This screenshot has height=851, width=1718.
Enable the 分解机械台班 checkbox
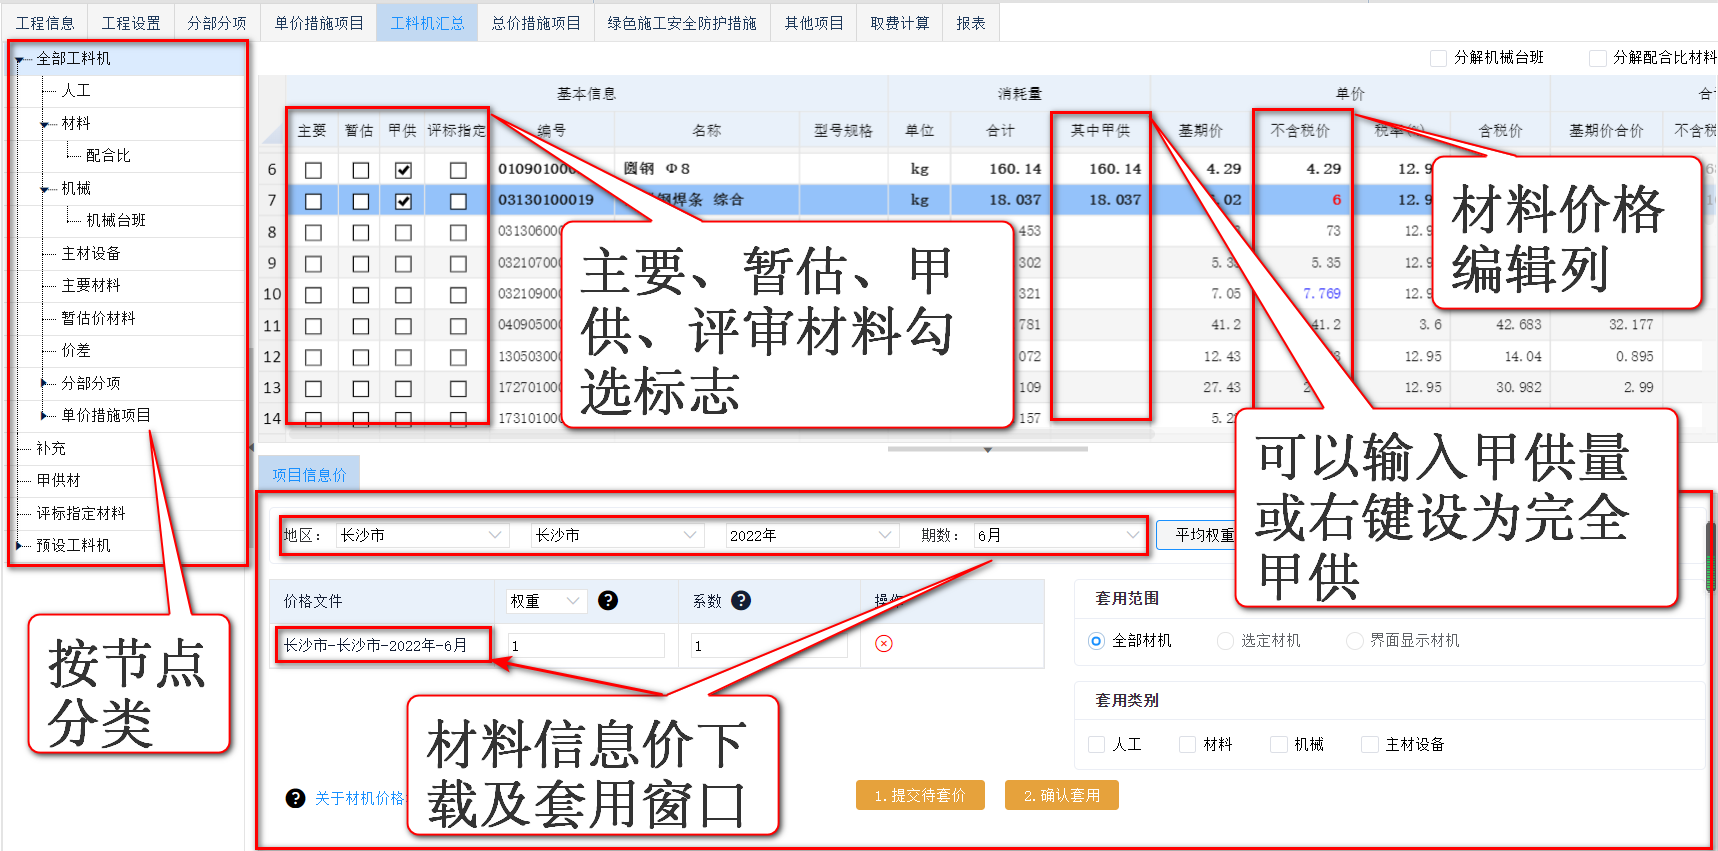(x=1438, y=58)
